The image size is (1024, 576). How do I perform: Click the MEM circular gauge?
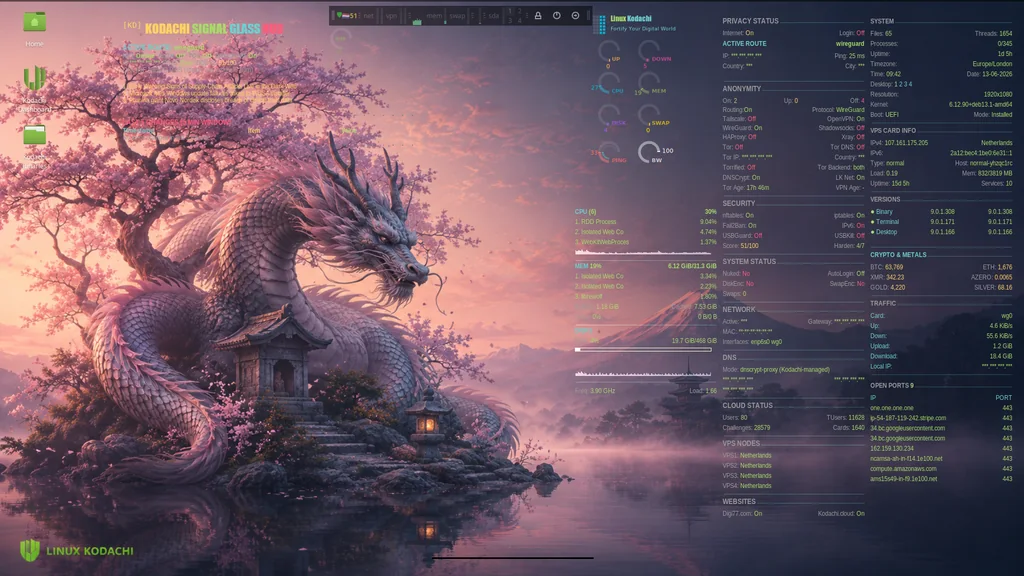coord(650,84)
